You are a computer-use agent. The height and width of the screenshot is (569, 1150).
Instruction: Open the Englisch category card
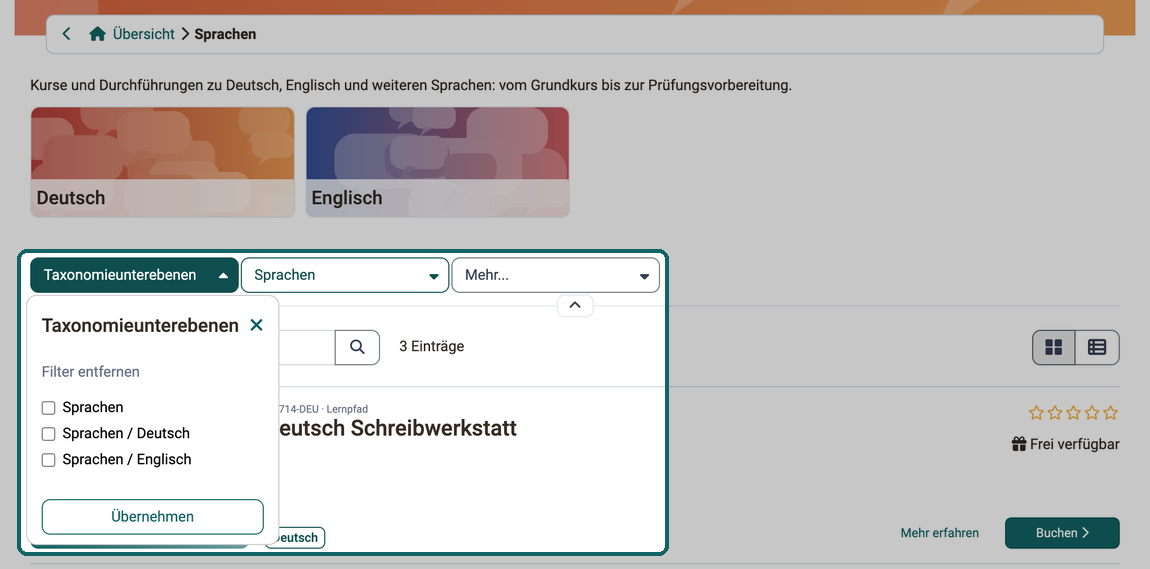[x=437, y=162]
